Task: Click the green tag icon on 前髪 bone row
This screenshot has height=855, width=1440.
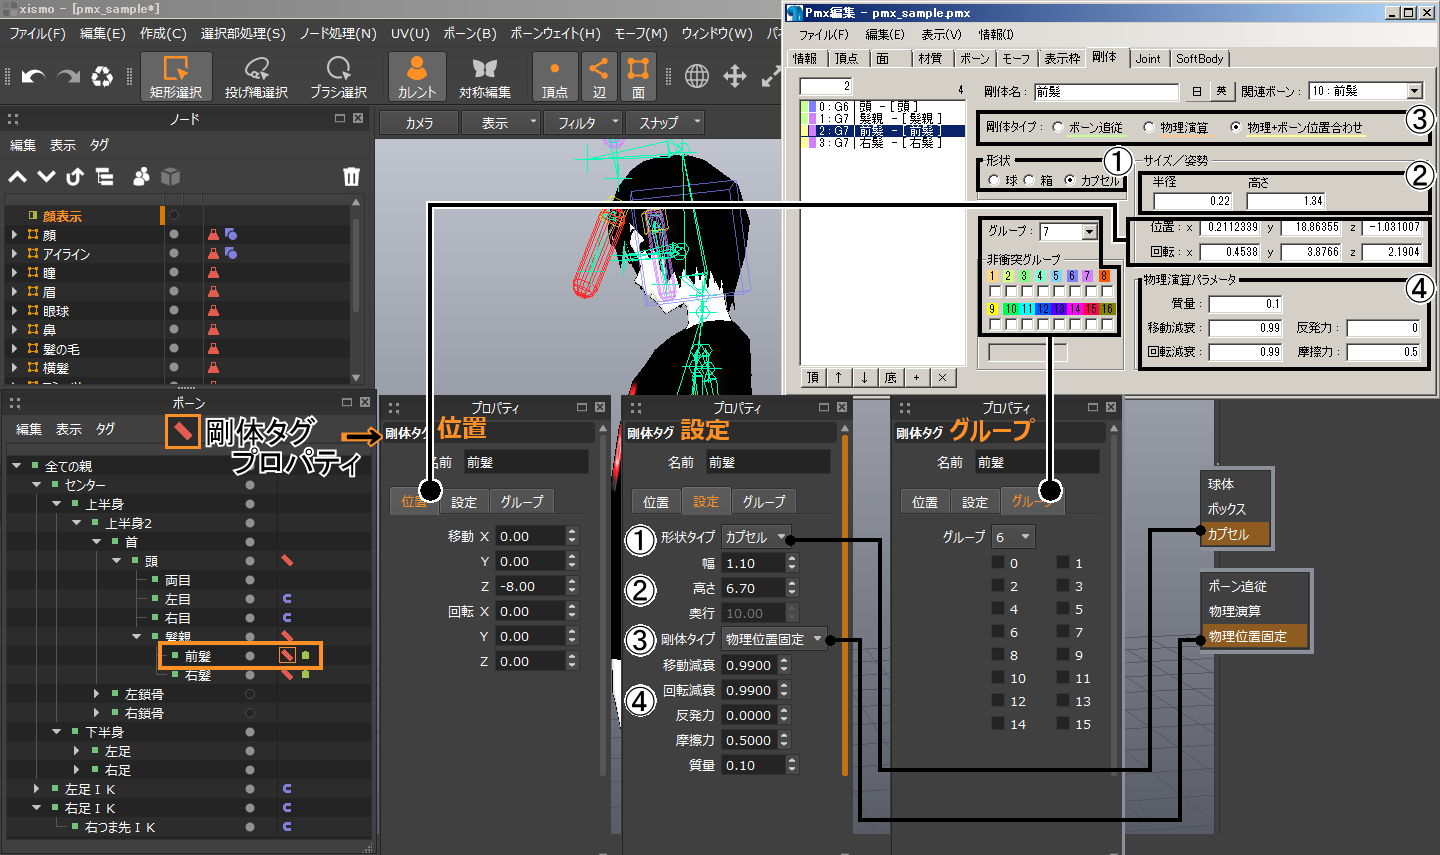Action: (305, 656)
